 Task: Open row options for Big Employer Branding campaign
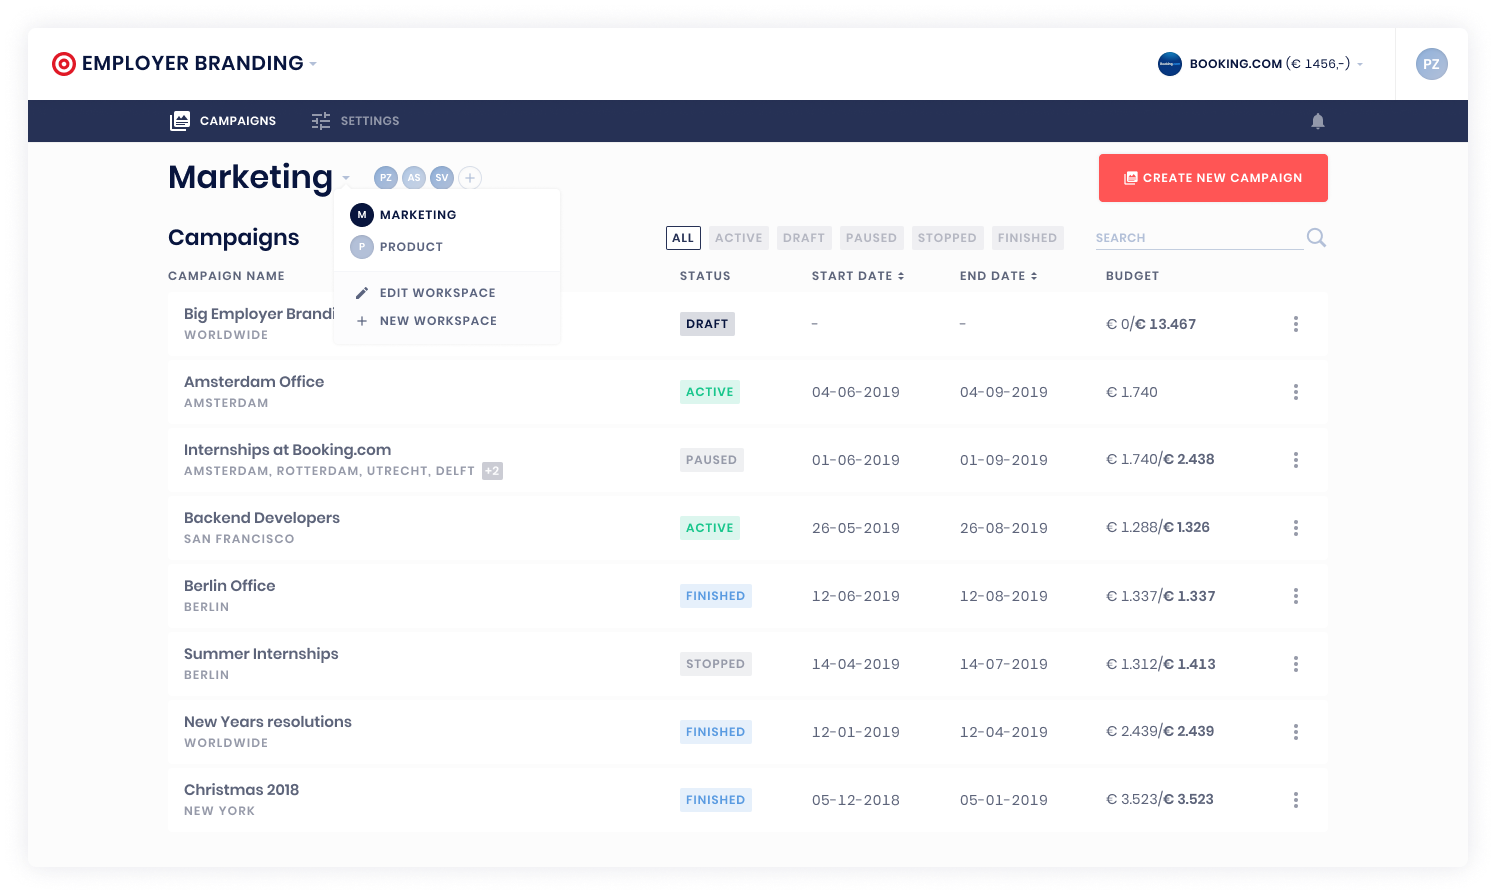tap(1296, 324)
